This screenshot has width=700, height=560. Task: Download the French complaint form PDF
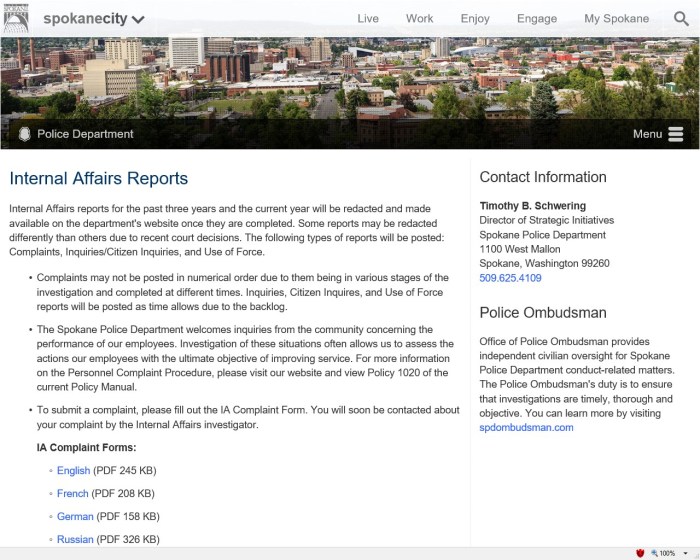point(73,493)
